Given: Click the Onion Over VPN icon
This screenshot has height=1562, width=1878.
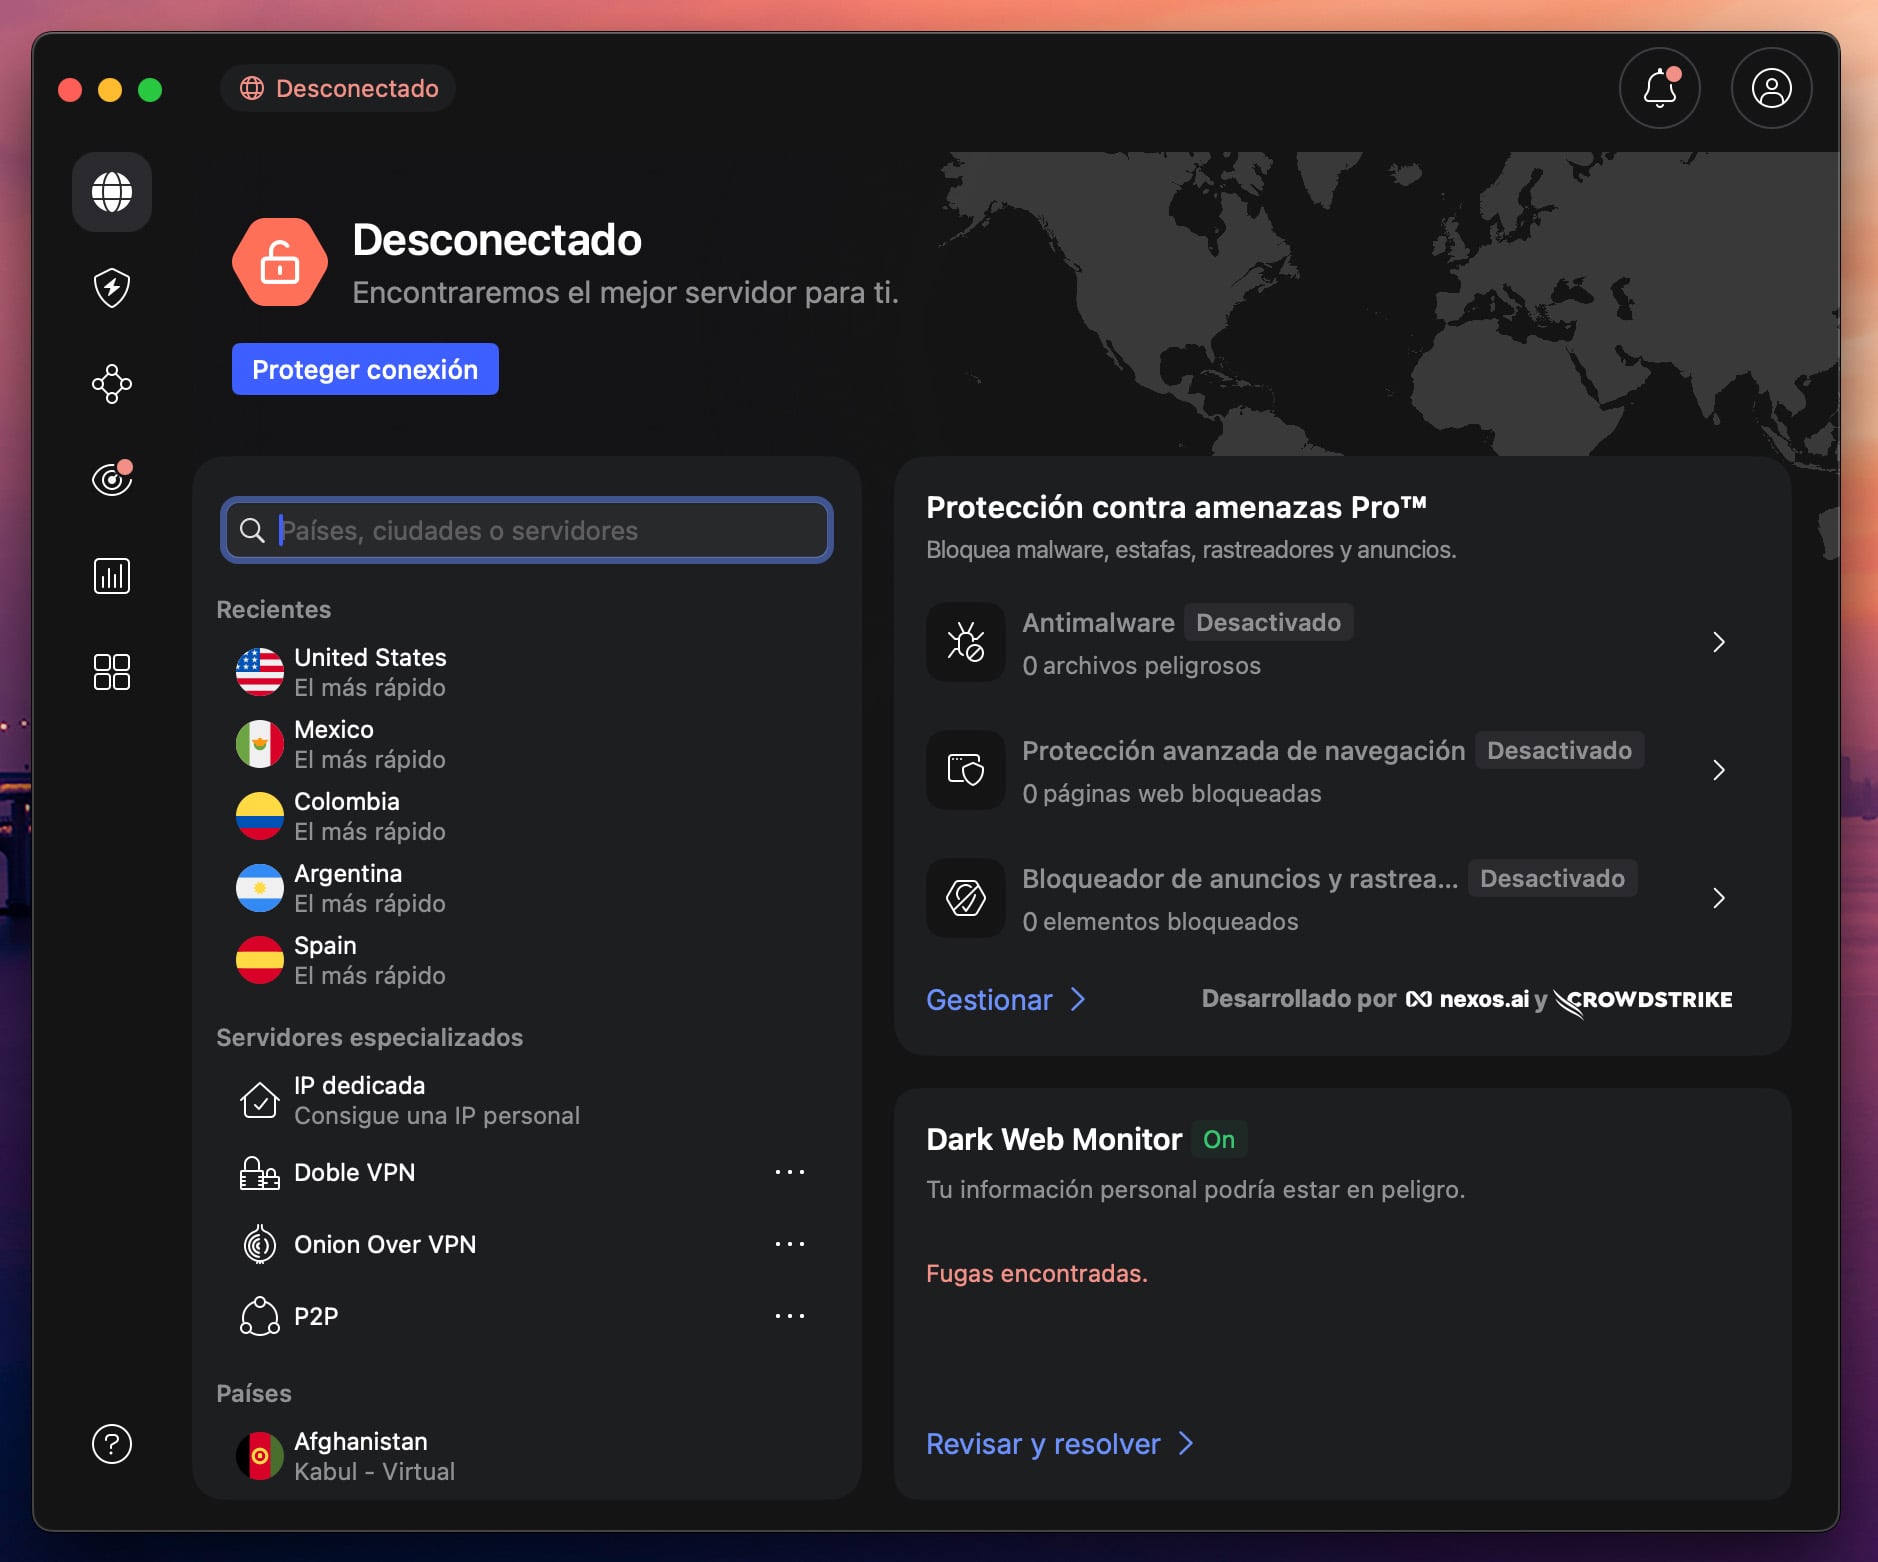Looking at the screenshot, I should click(260, 1244).
